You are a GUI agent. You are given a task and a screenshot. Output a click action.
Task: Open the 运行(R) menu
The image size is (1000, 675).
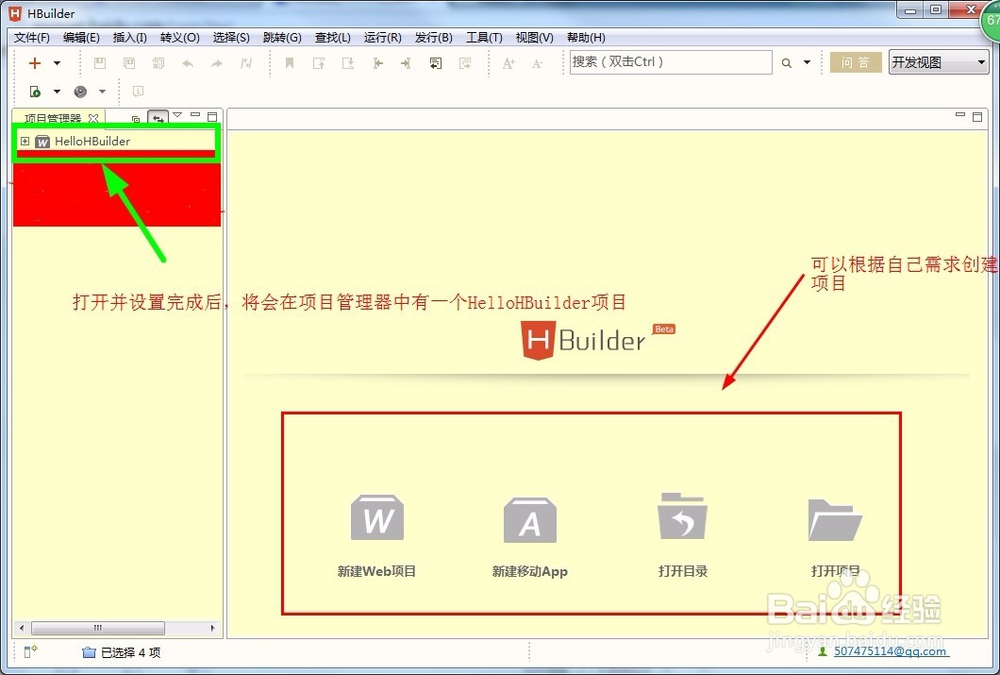[x=382, y=37]
